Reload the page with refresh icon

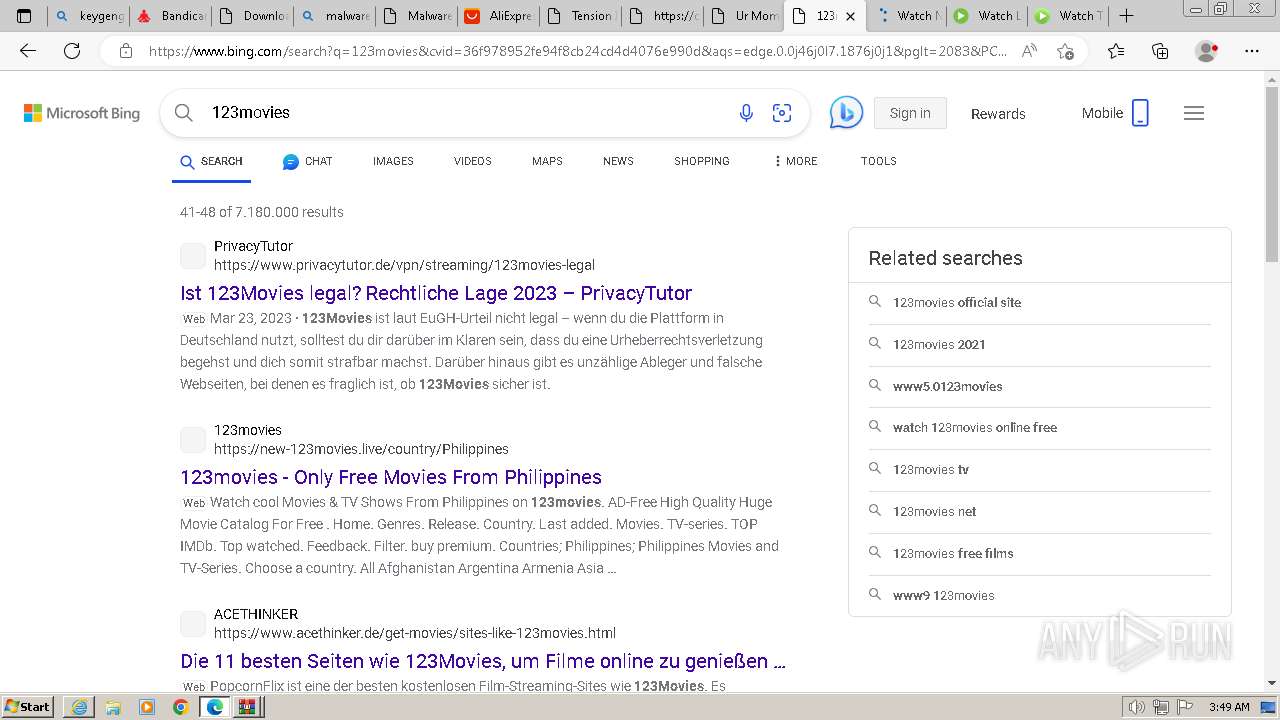(72, 51)
